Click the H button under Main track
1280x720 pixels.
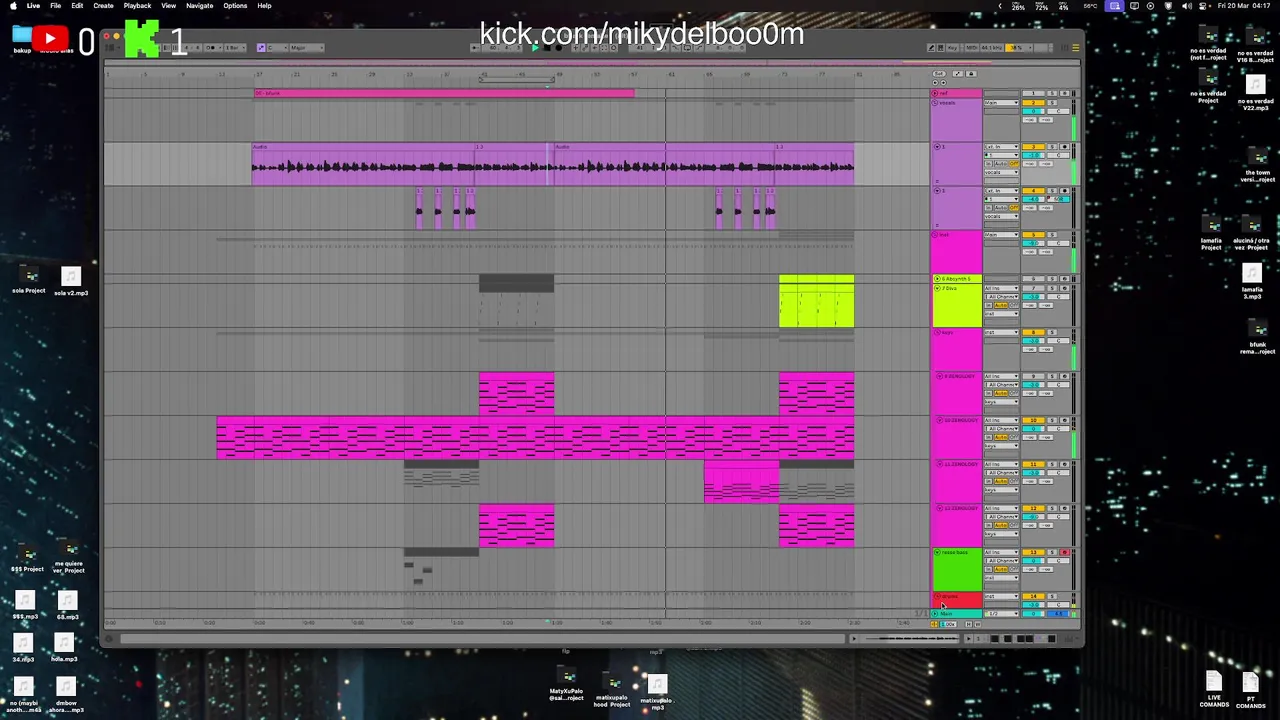968,624
